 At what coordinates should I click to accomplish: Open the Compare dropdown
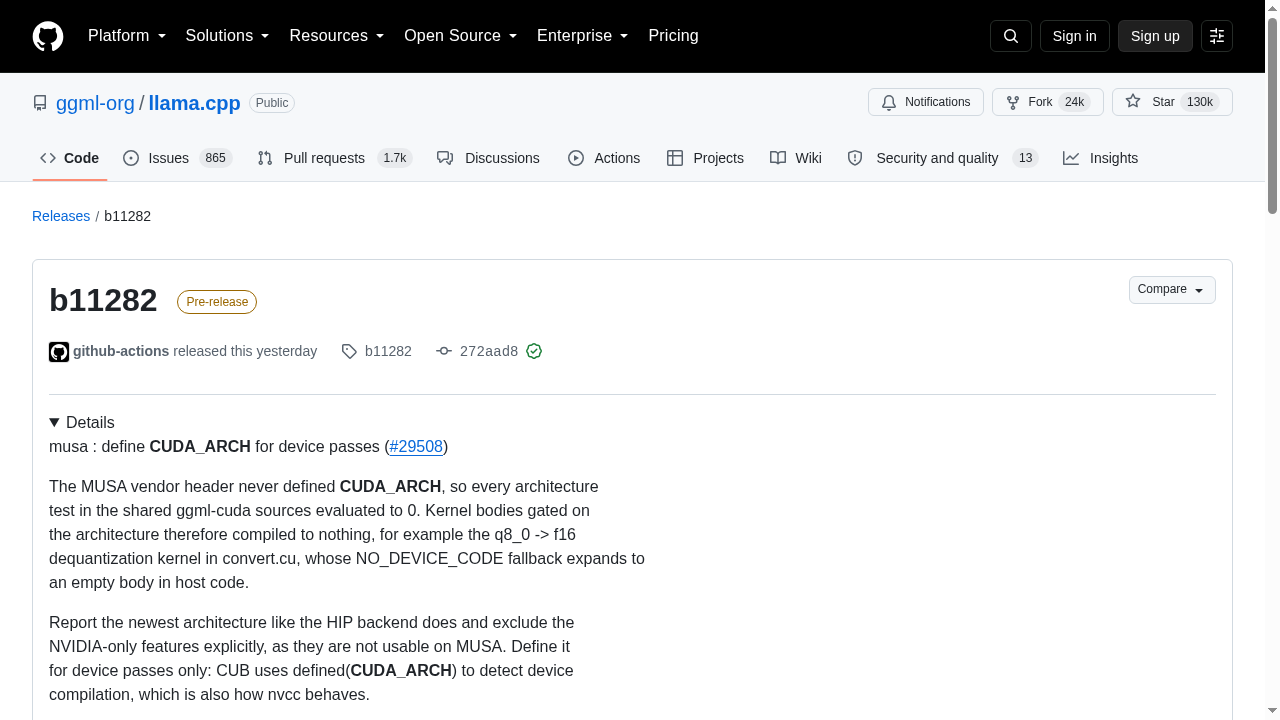[x=1172, y=290]
